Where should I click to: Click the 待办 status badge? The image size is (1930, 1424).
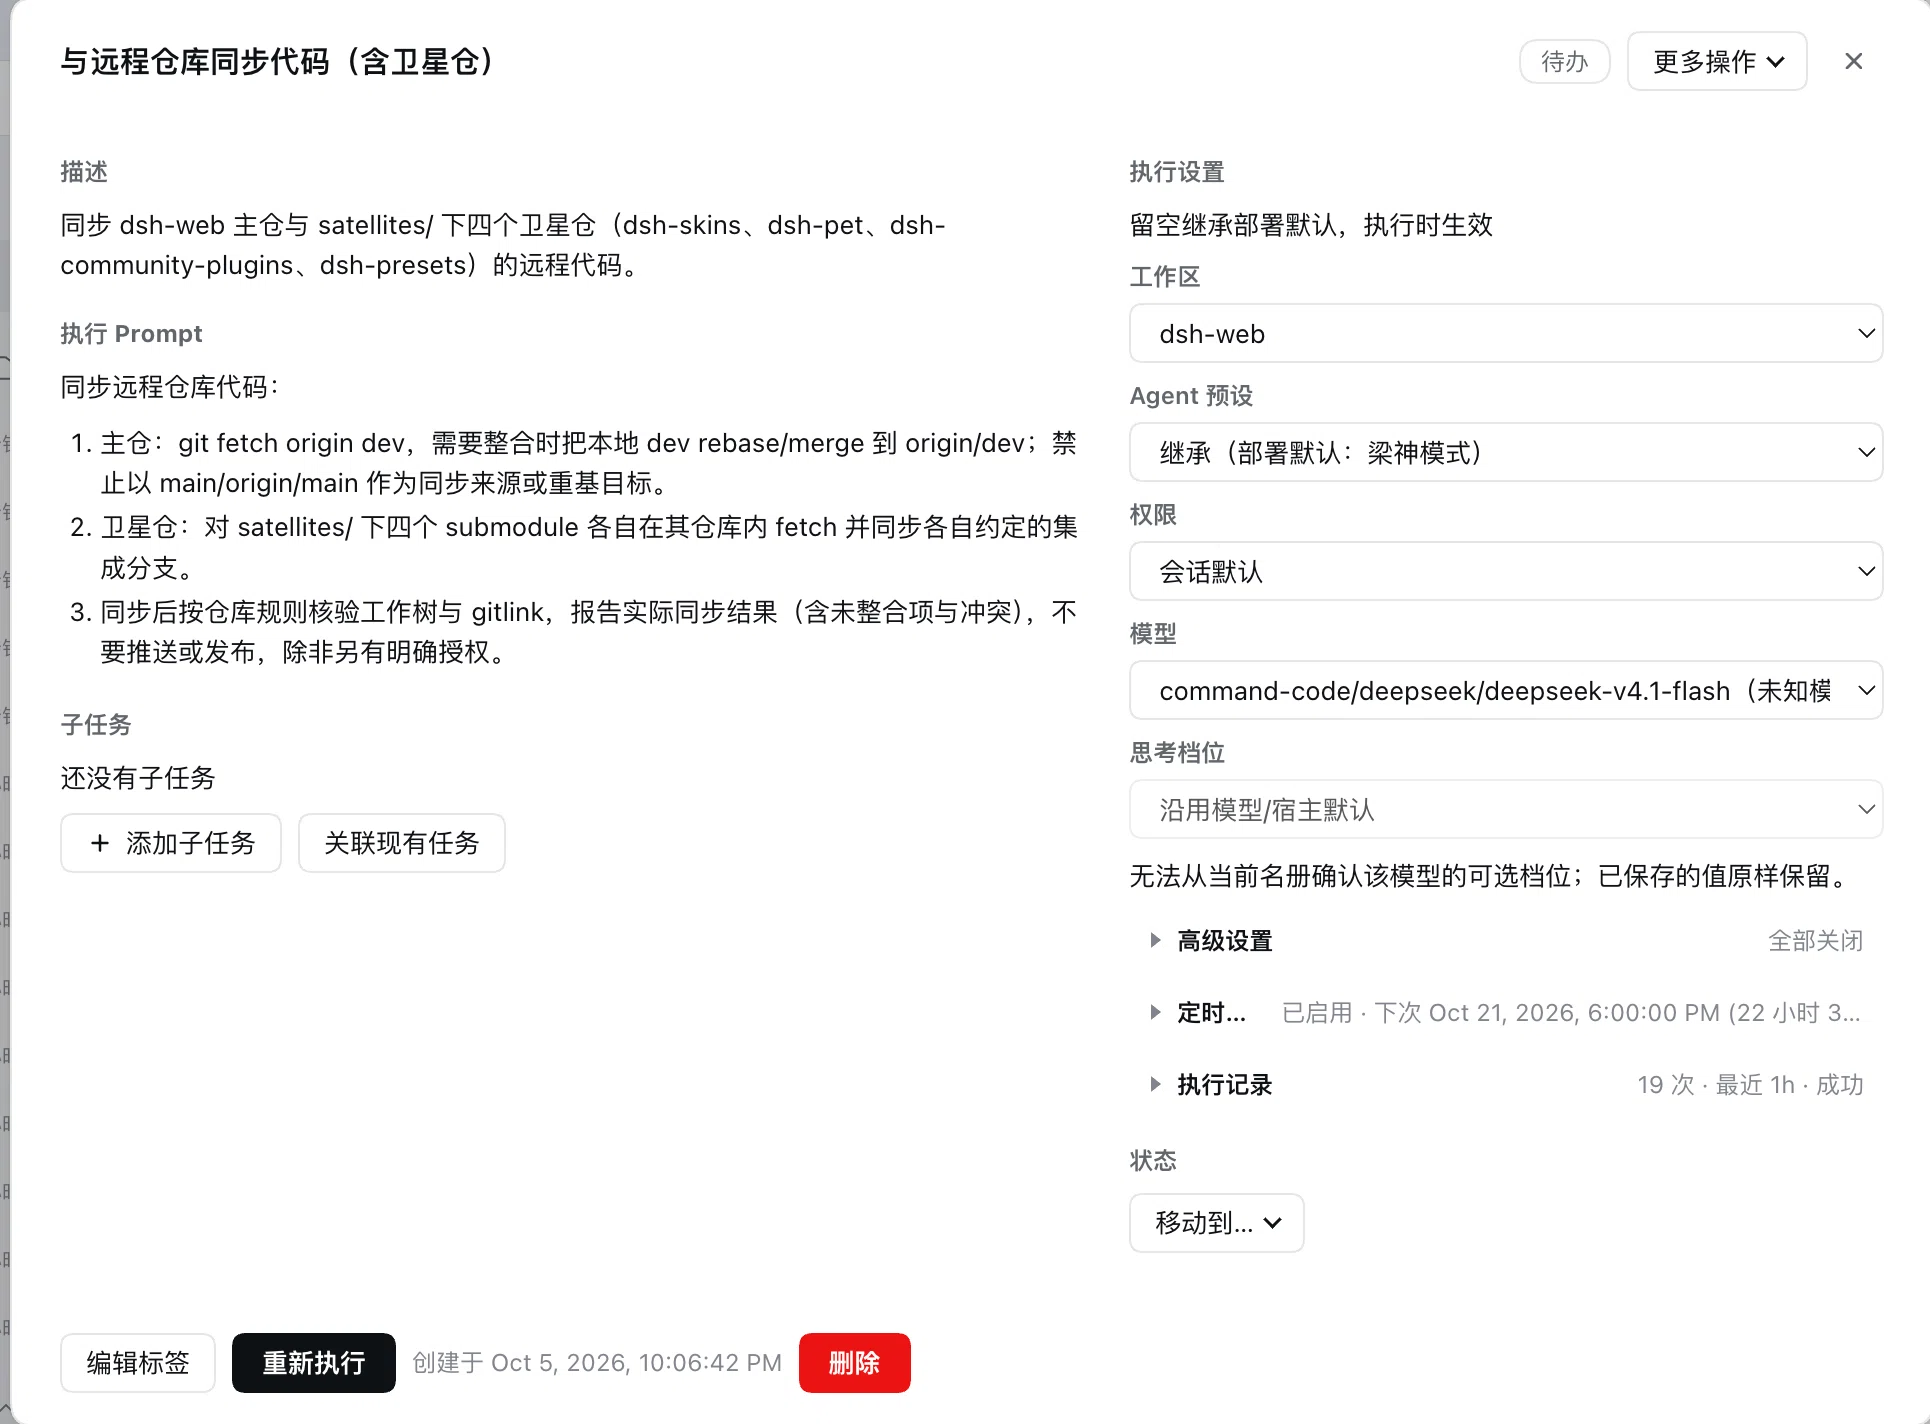1564,61
